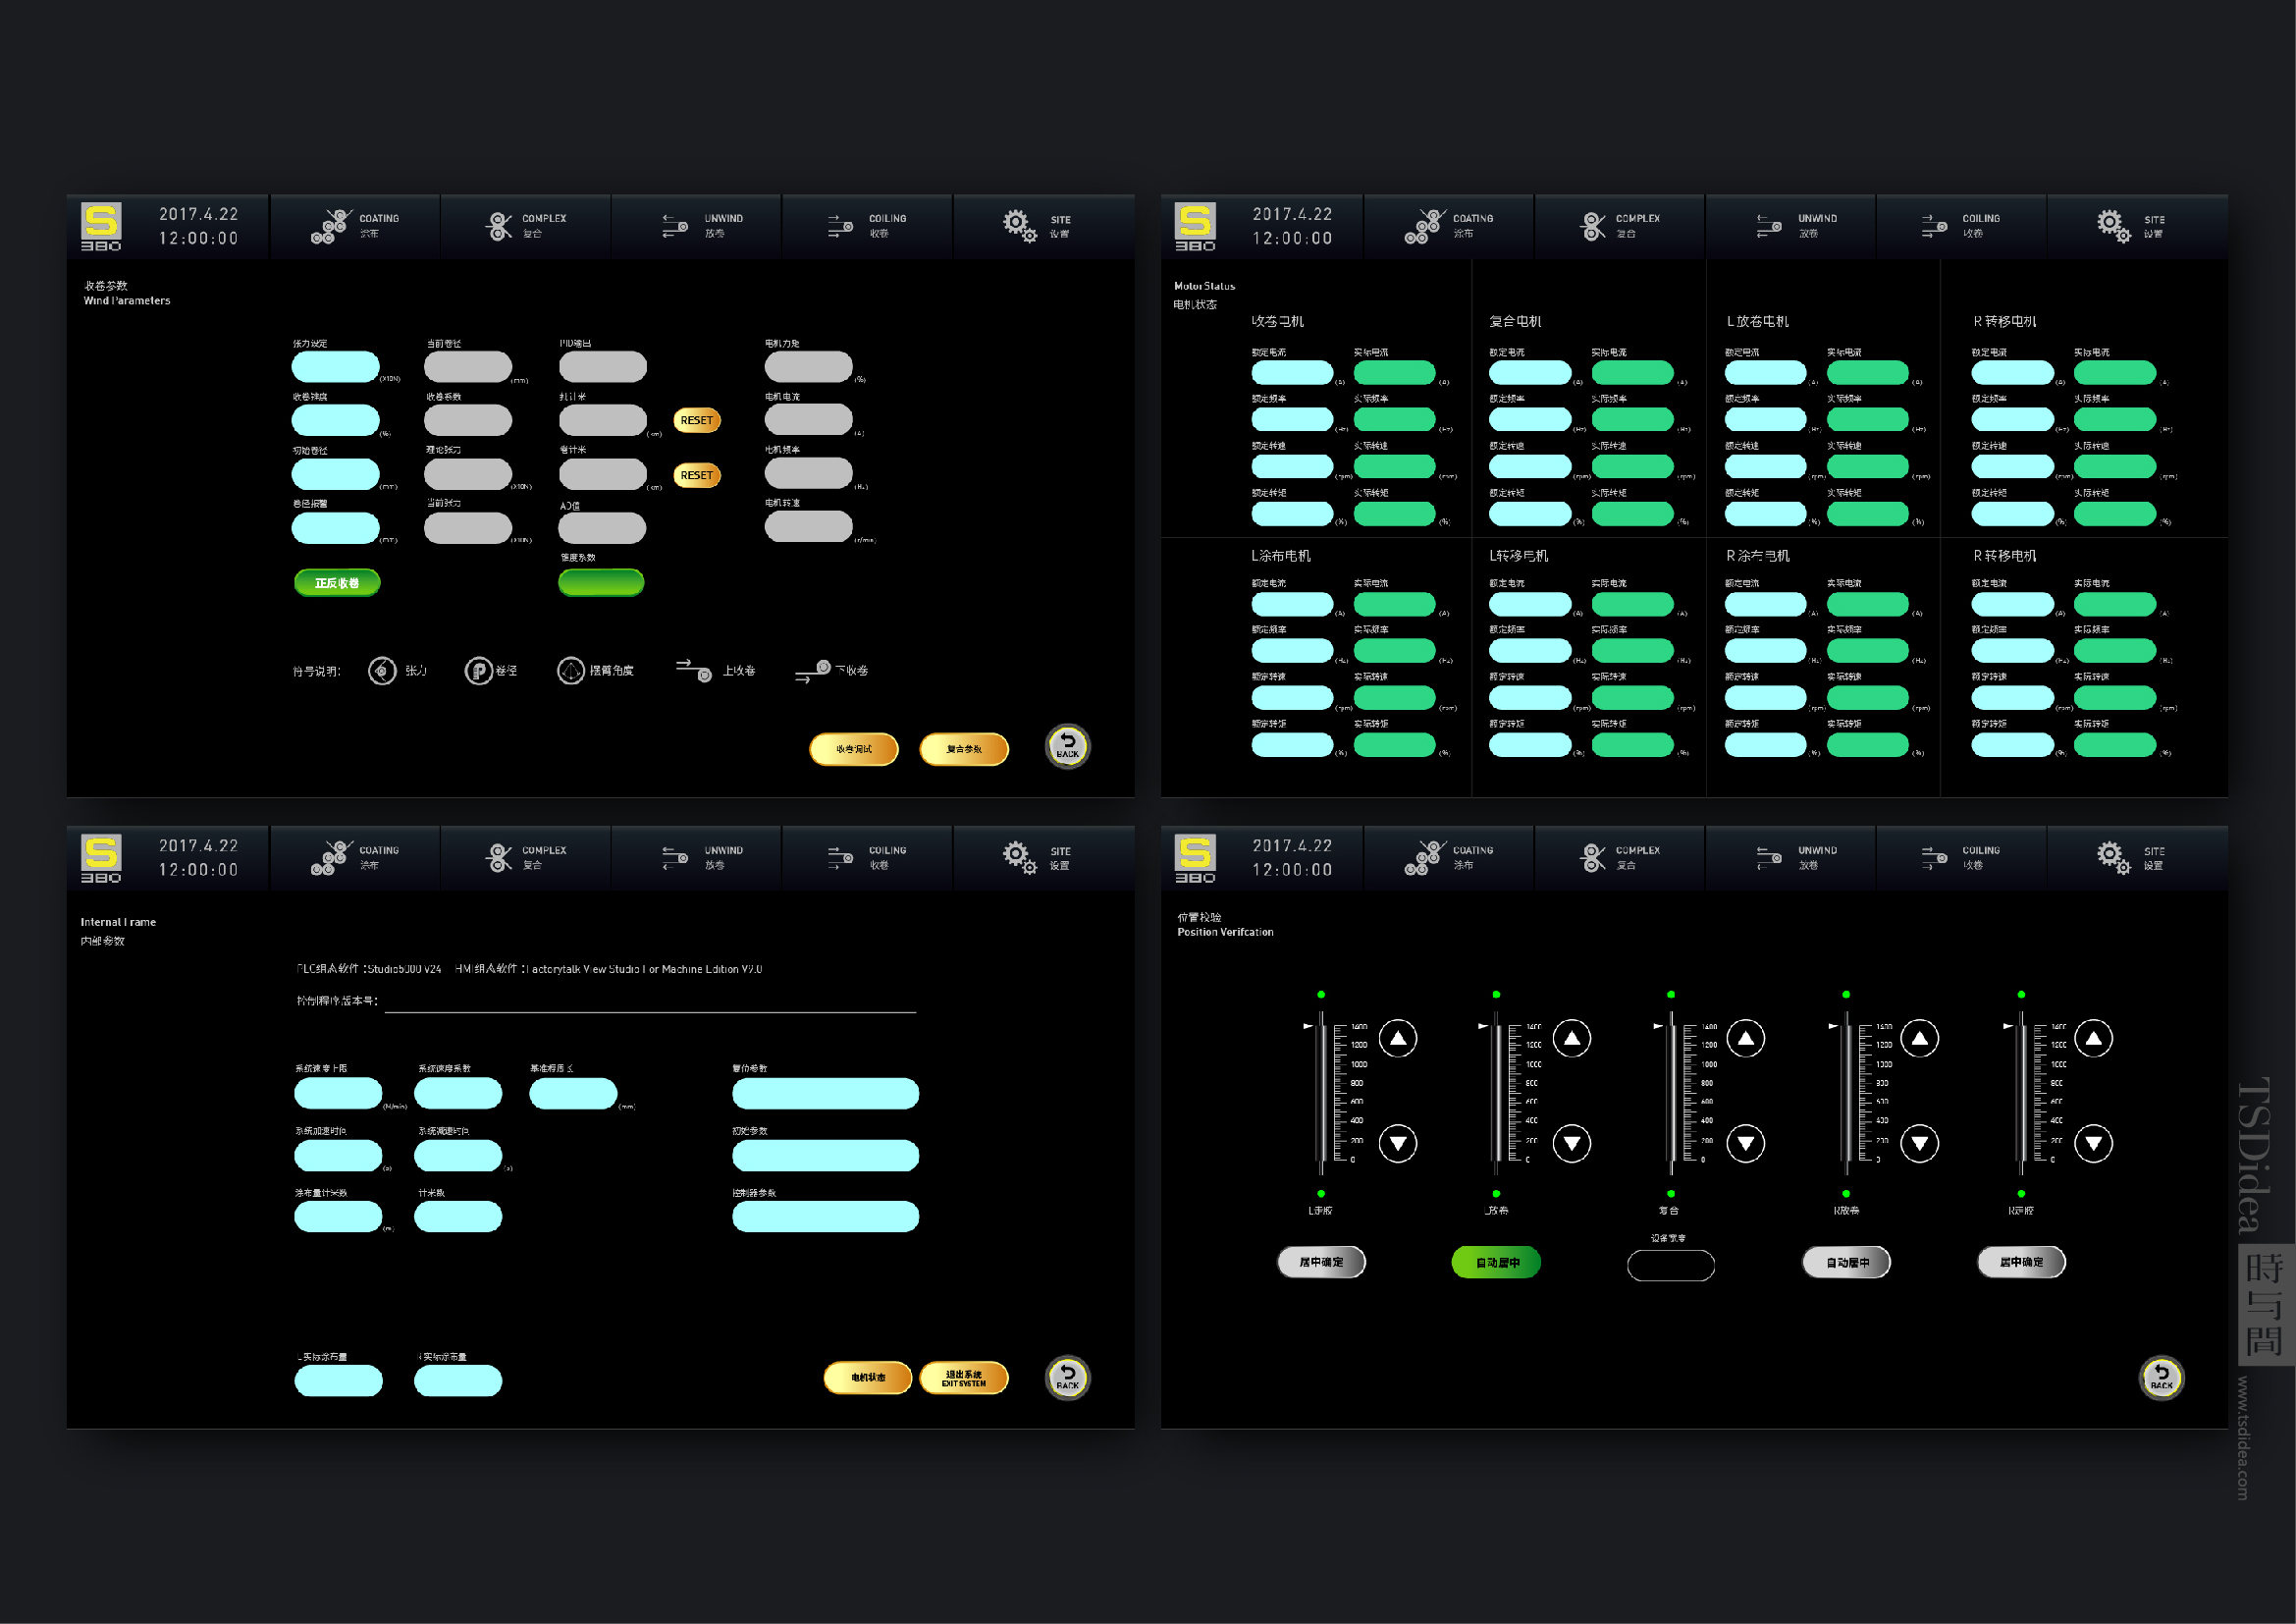Viewport: 2296px width, 1624px height.
Task: Switch to UNWIND tab on Position Verification screen
Action: click(1796, 858)
